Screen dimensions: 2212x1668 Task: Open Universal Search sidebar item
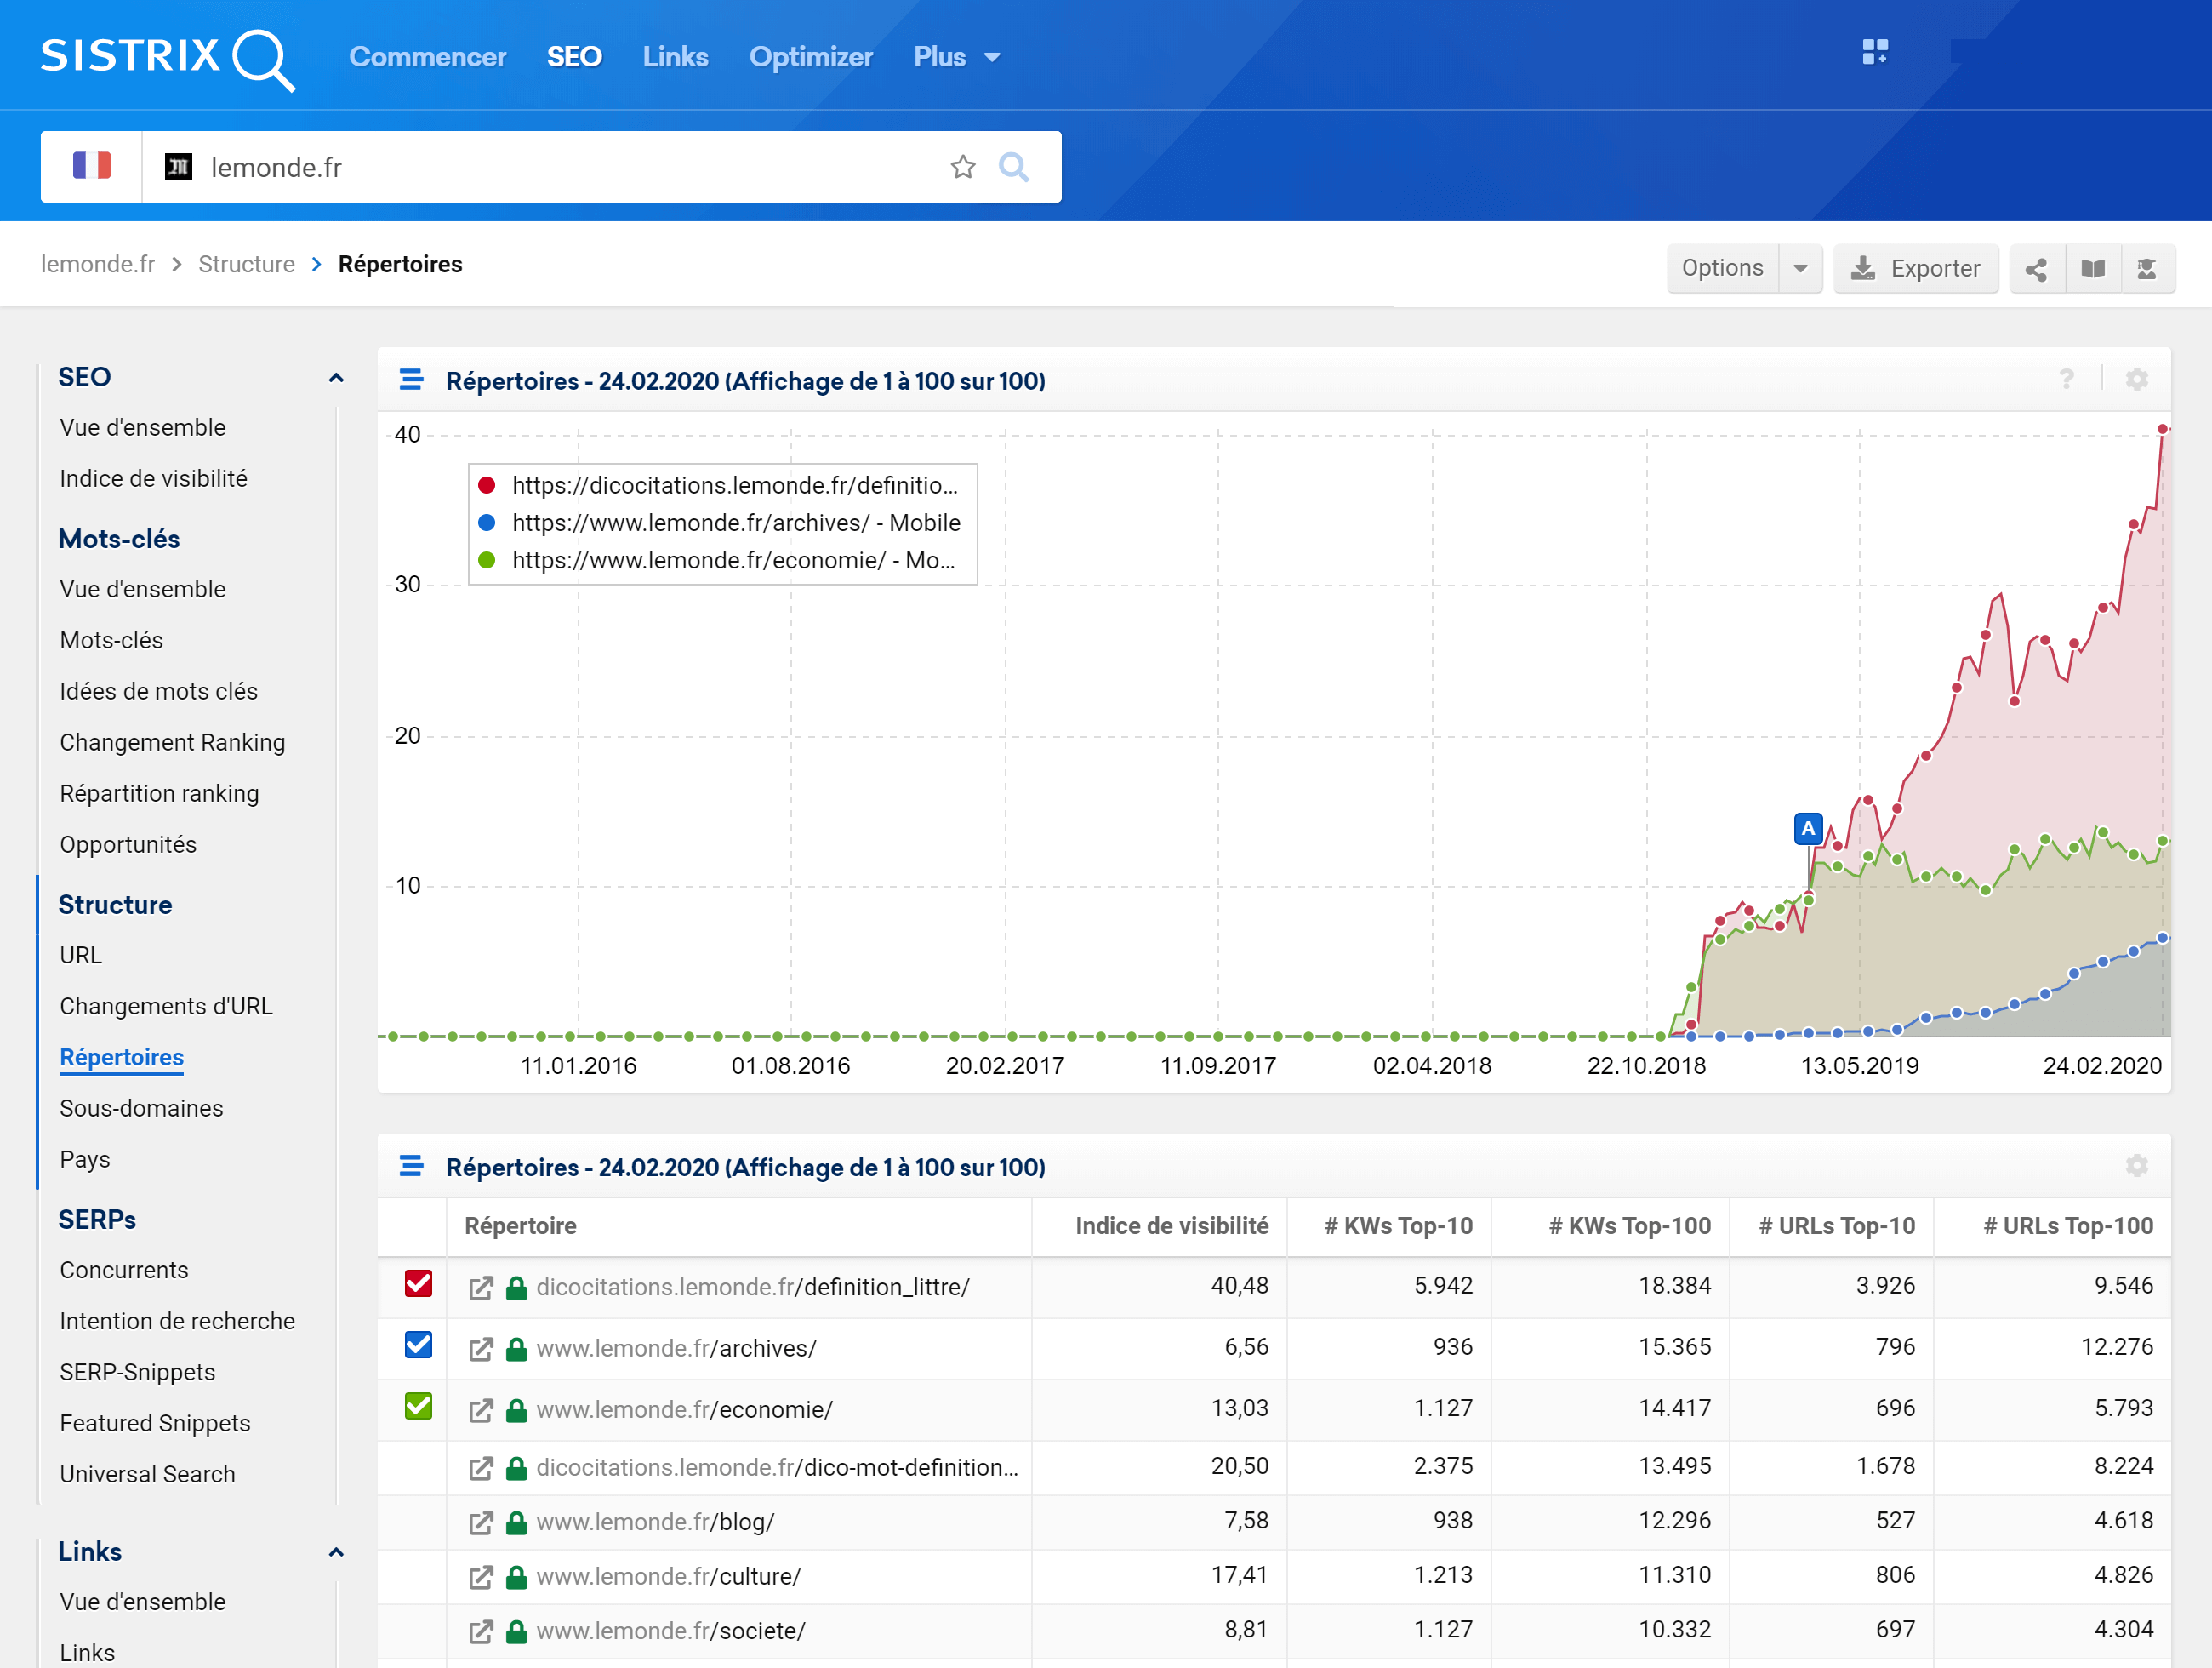(x=147, y=1474)
